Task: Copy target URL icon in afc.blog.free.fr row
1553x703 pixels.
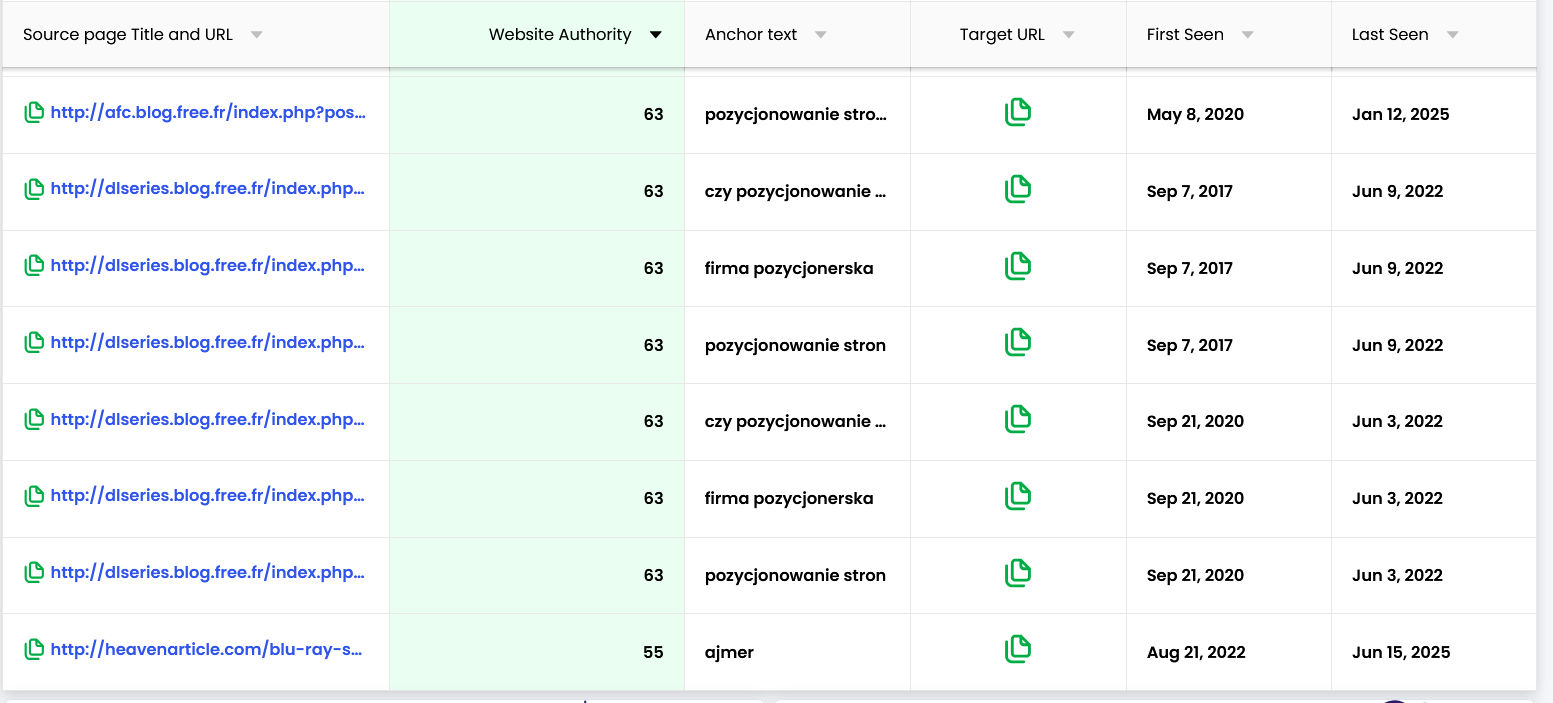Action: coord(1017,112)
